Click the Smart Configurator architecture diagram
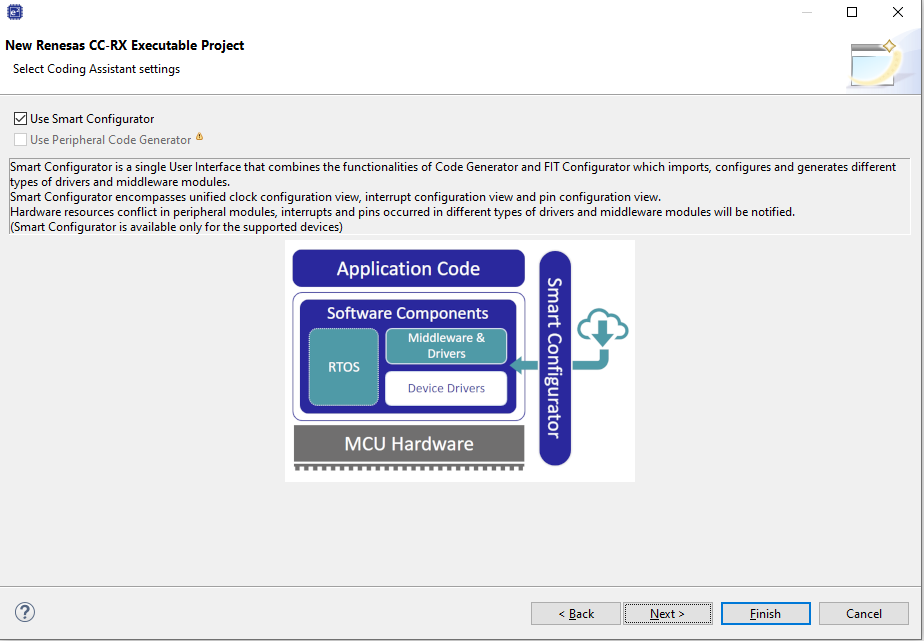This screenshot has width=924, height=641. (x=460, y=361)
